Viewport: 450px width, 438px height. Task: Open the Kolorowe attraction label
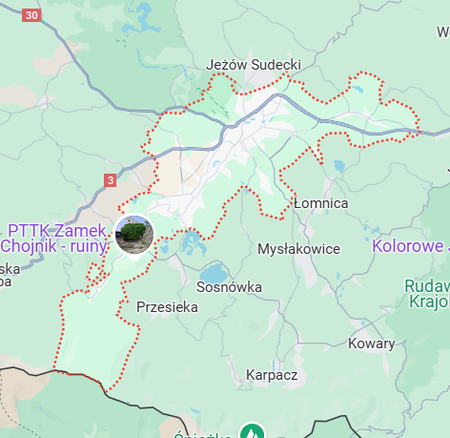point(411,246)
